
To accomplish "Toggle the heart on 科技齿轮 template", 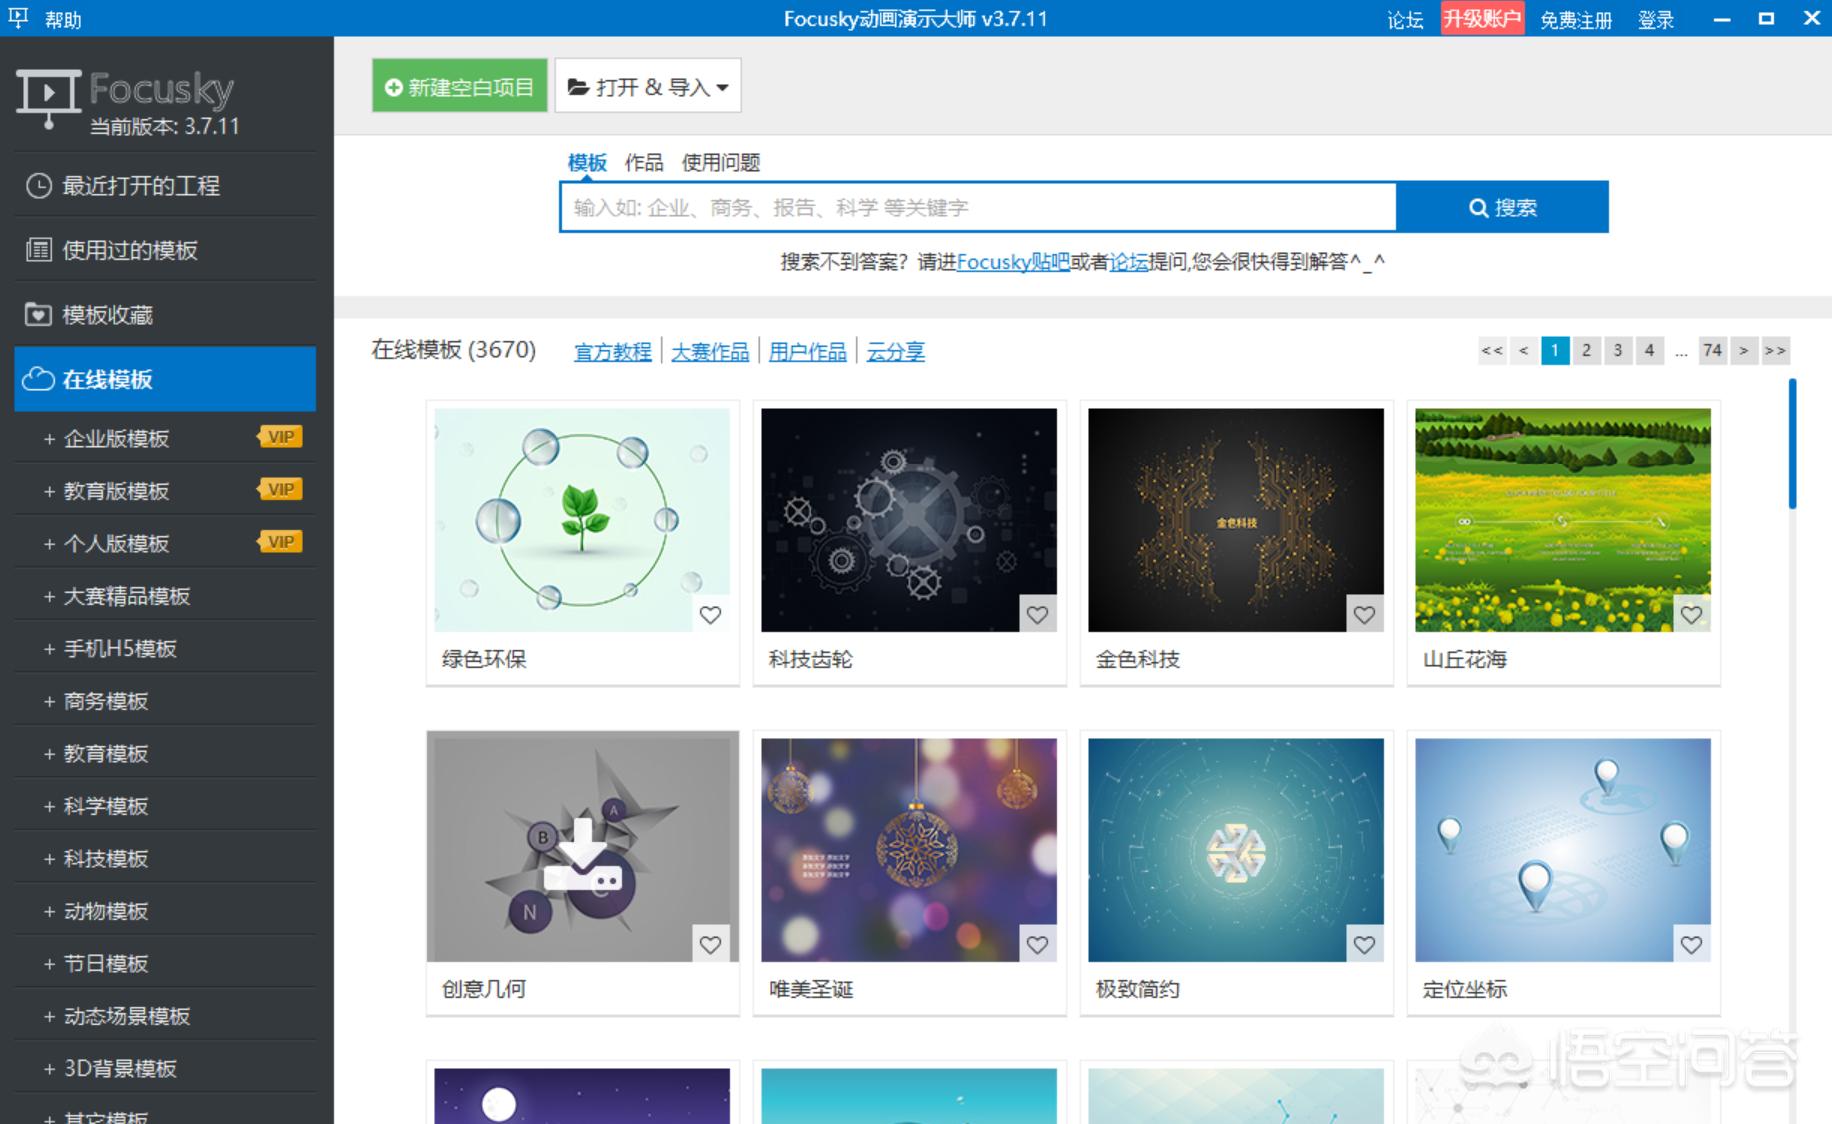I will coord(1037,616).
